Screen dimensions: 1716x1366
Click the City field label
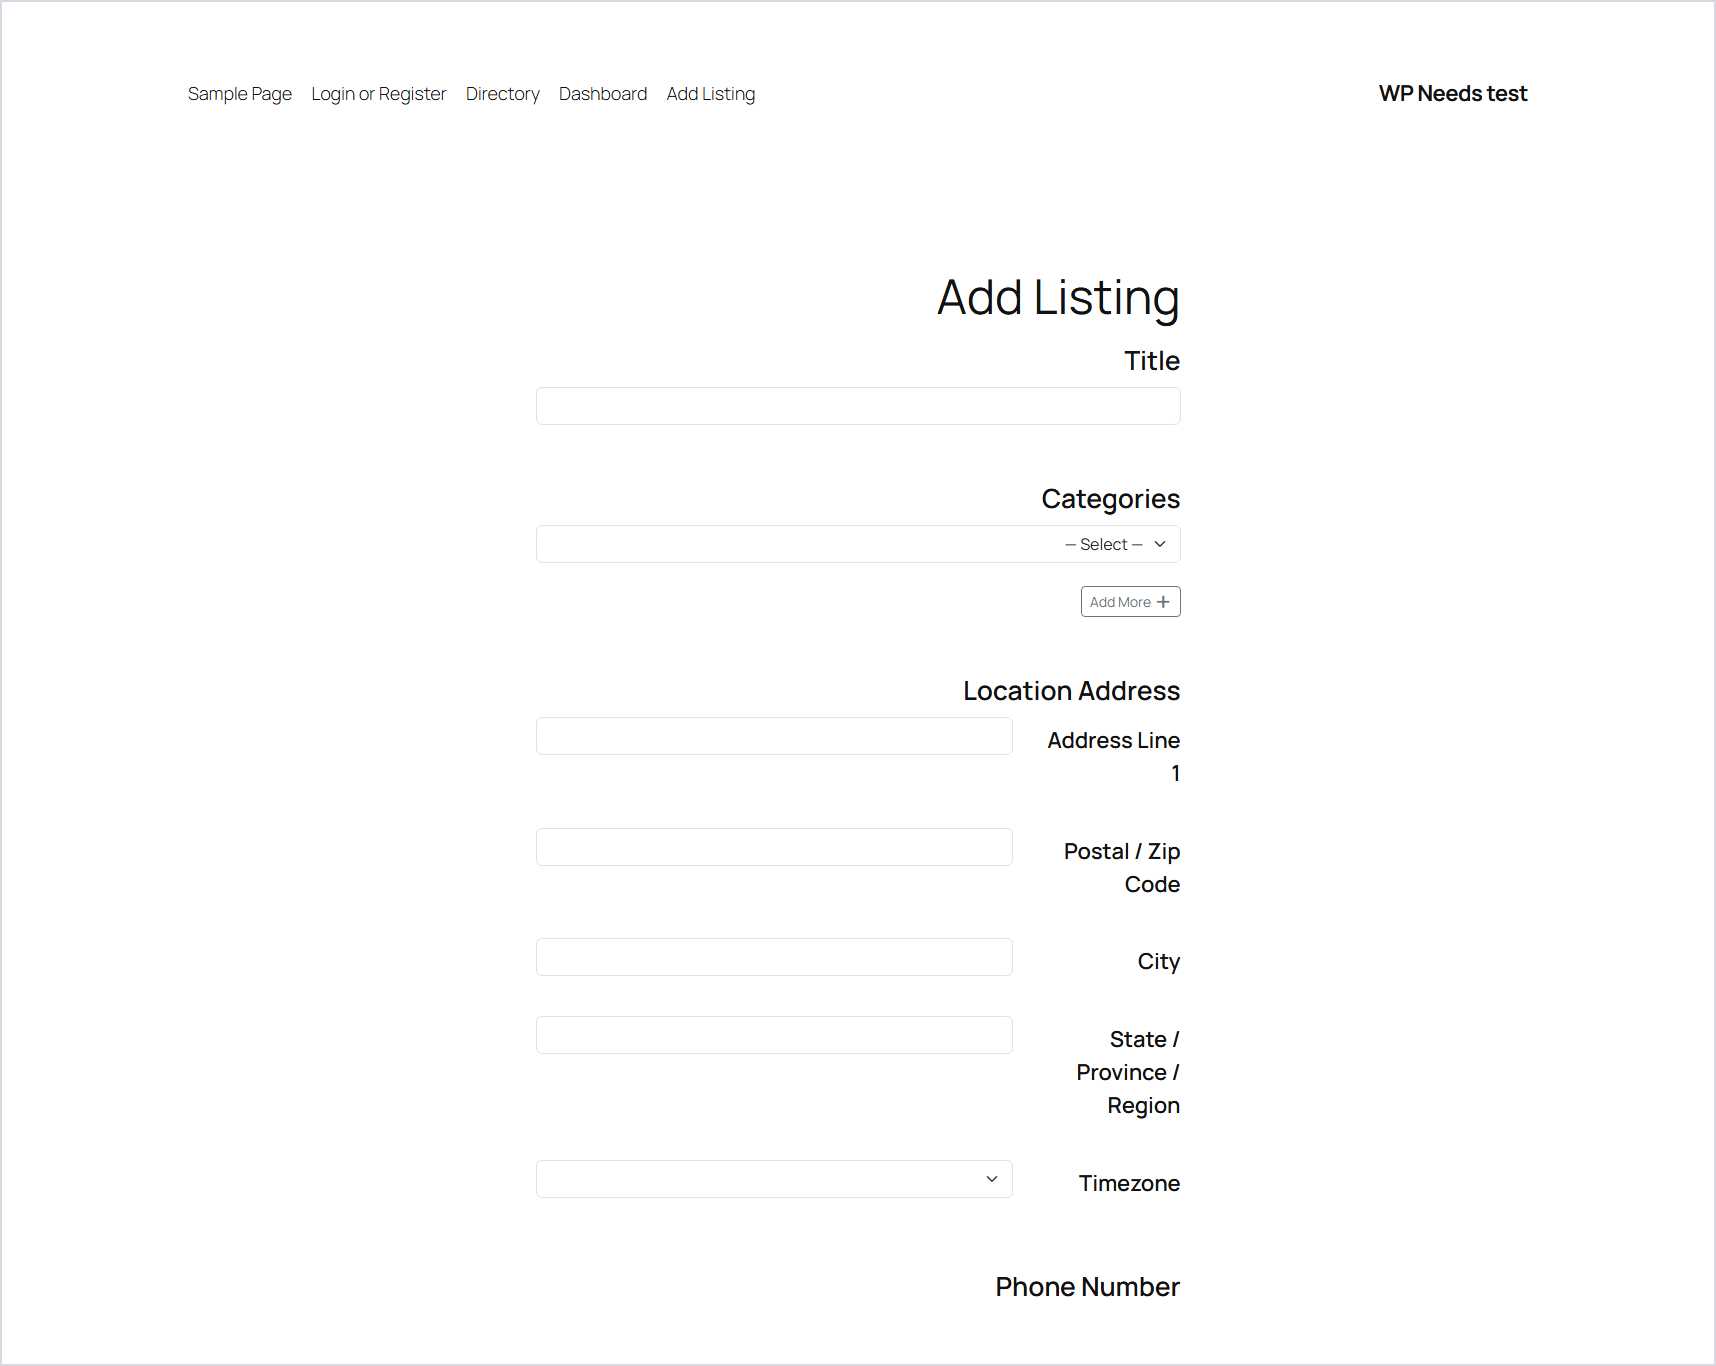(x=1158, y=962)
